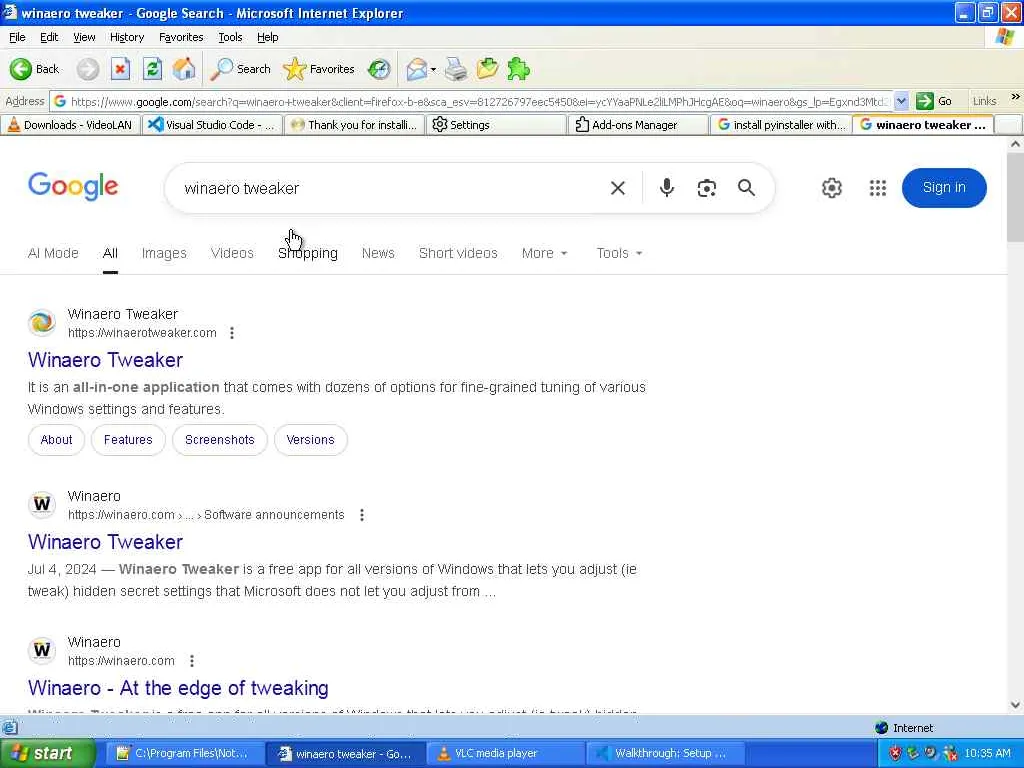
Task: Clear search query with the X icon
Action: click(617, 188)
